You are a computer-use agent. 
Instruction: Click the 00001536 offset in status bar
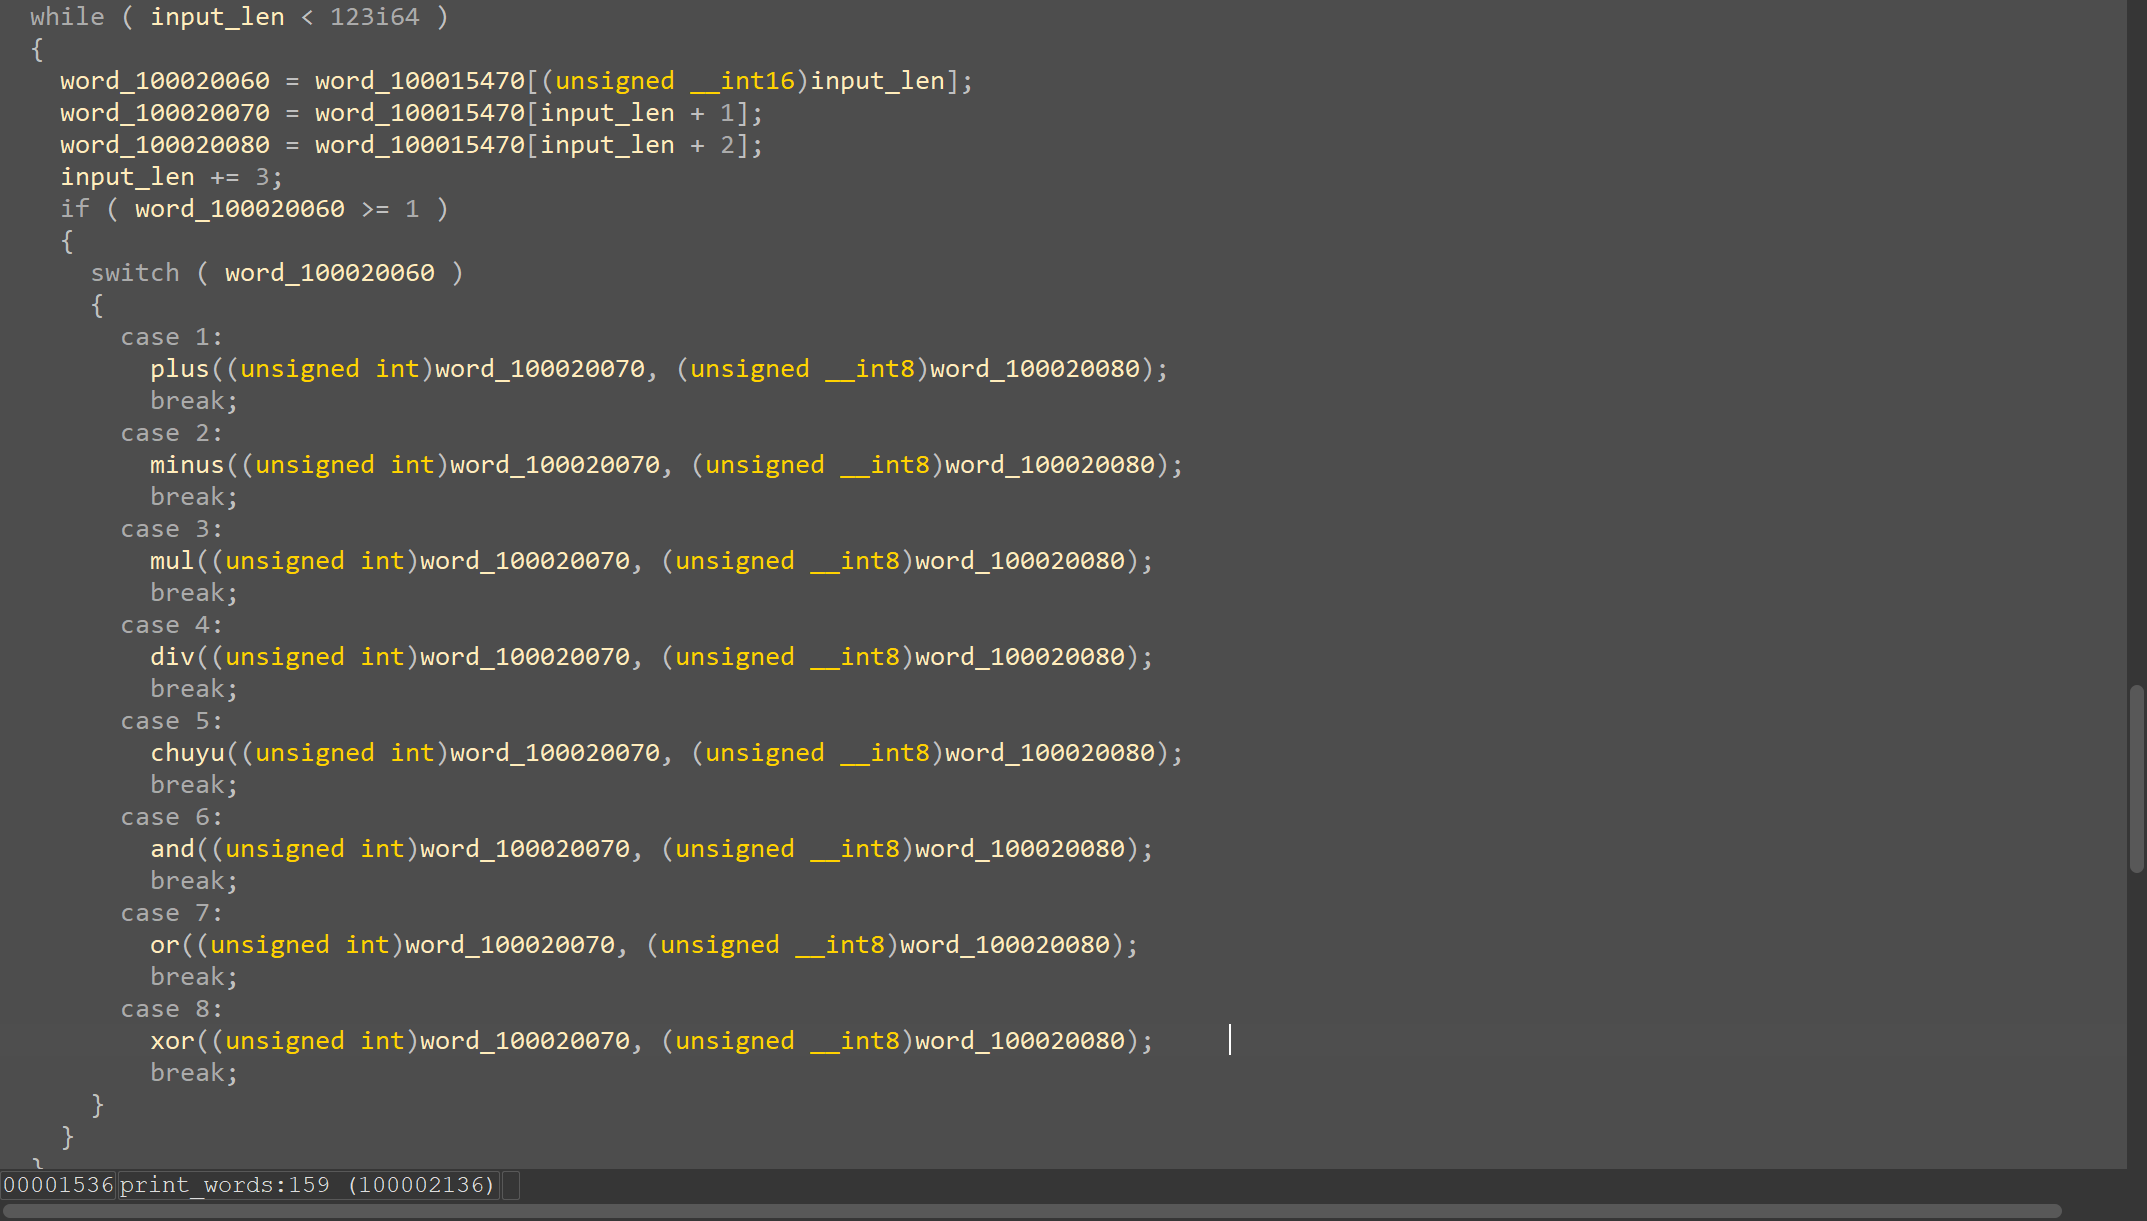point(58,1185)
